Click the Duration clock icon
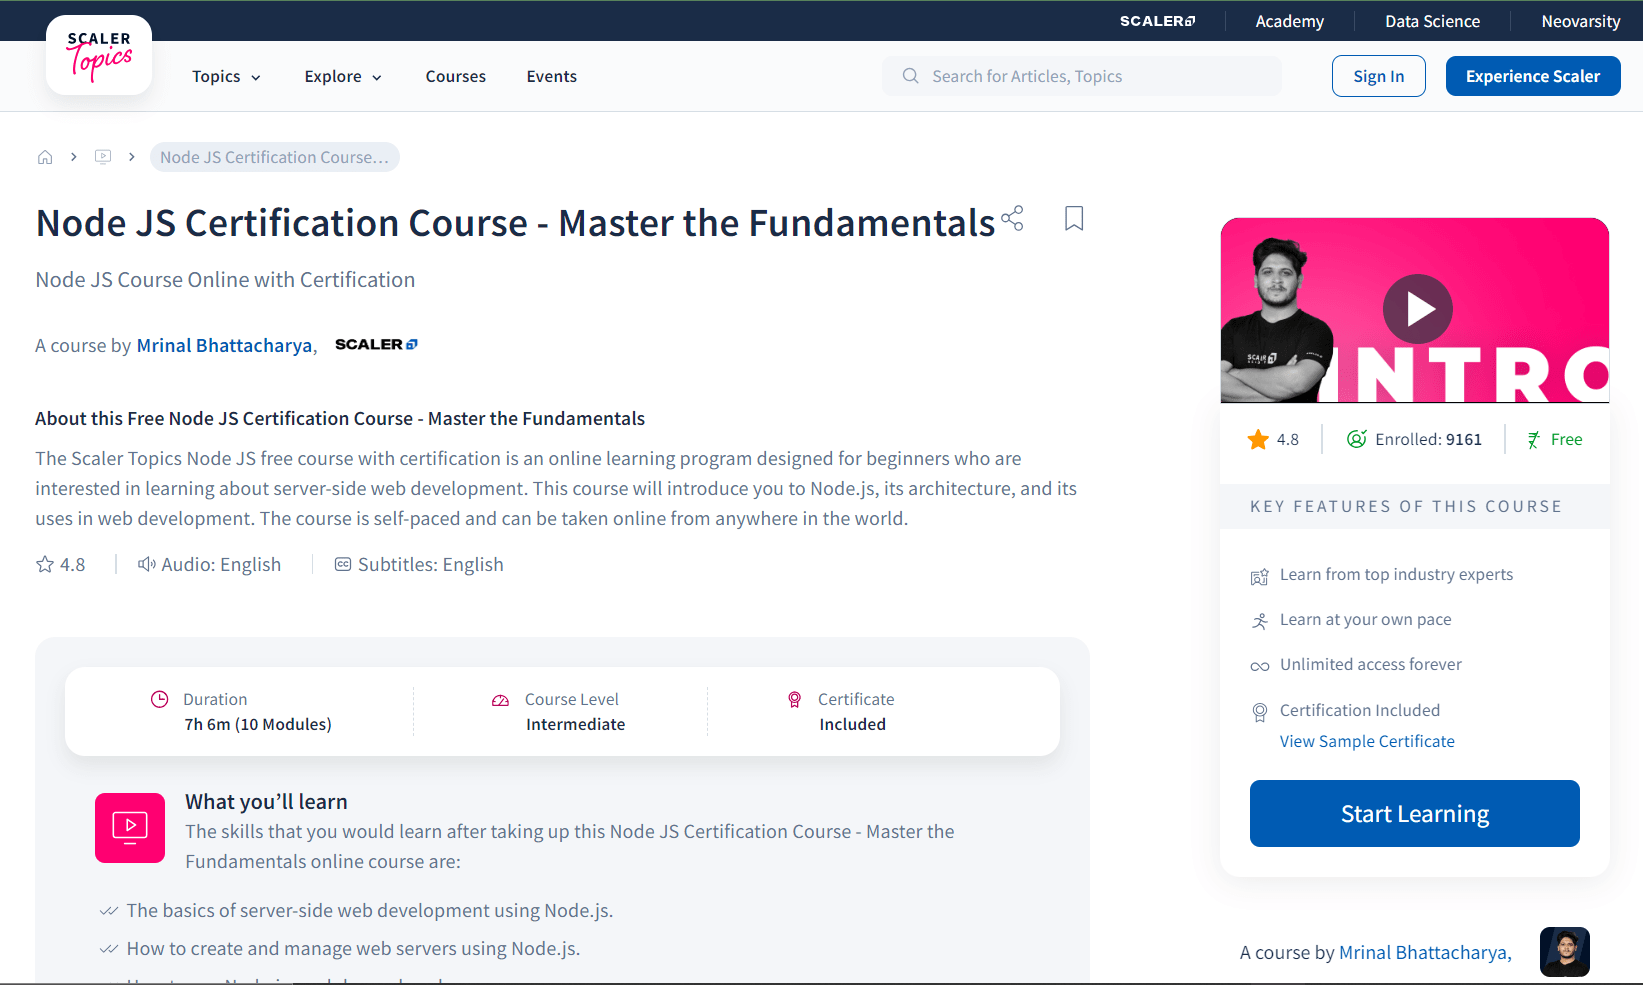The width and height of the screenshot is (1643, 985). coord(159,699)
